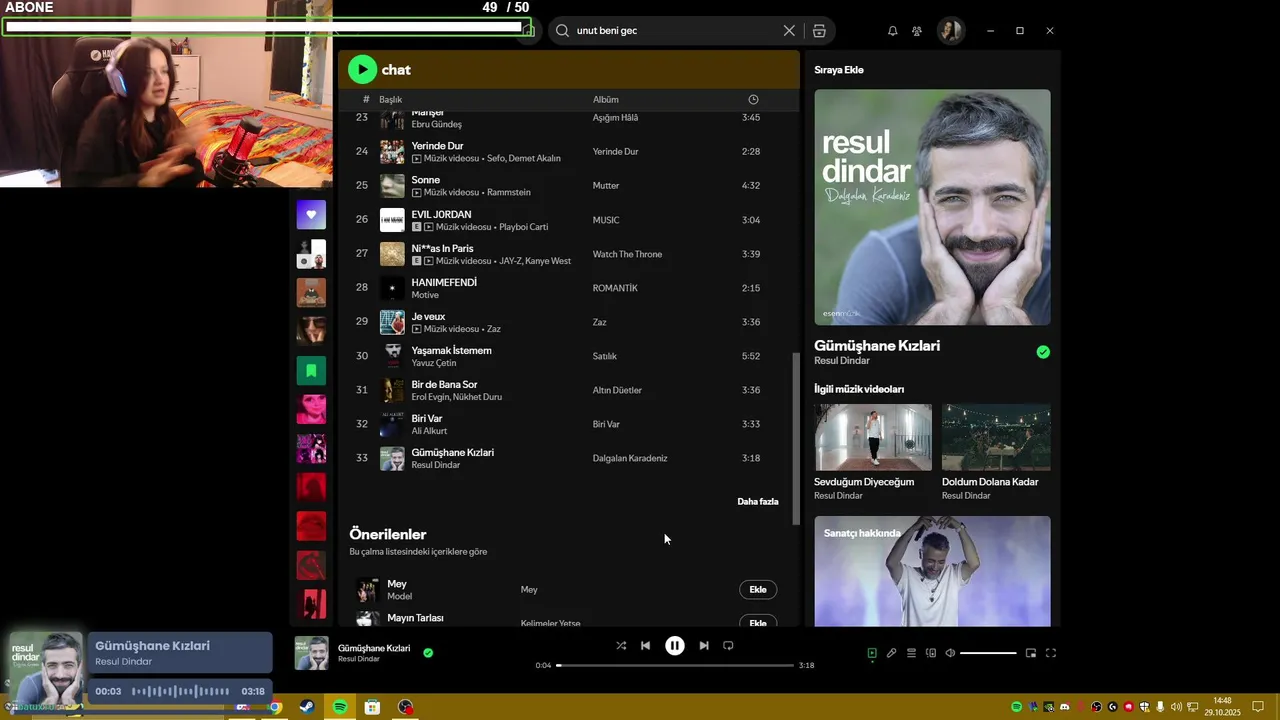Open the Browse icon in search bar

tap(819, 31)
